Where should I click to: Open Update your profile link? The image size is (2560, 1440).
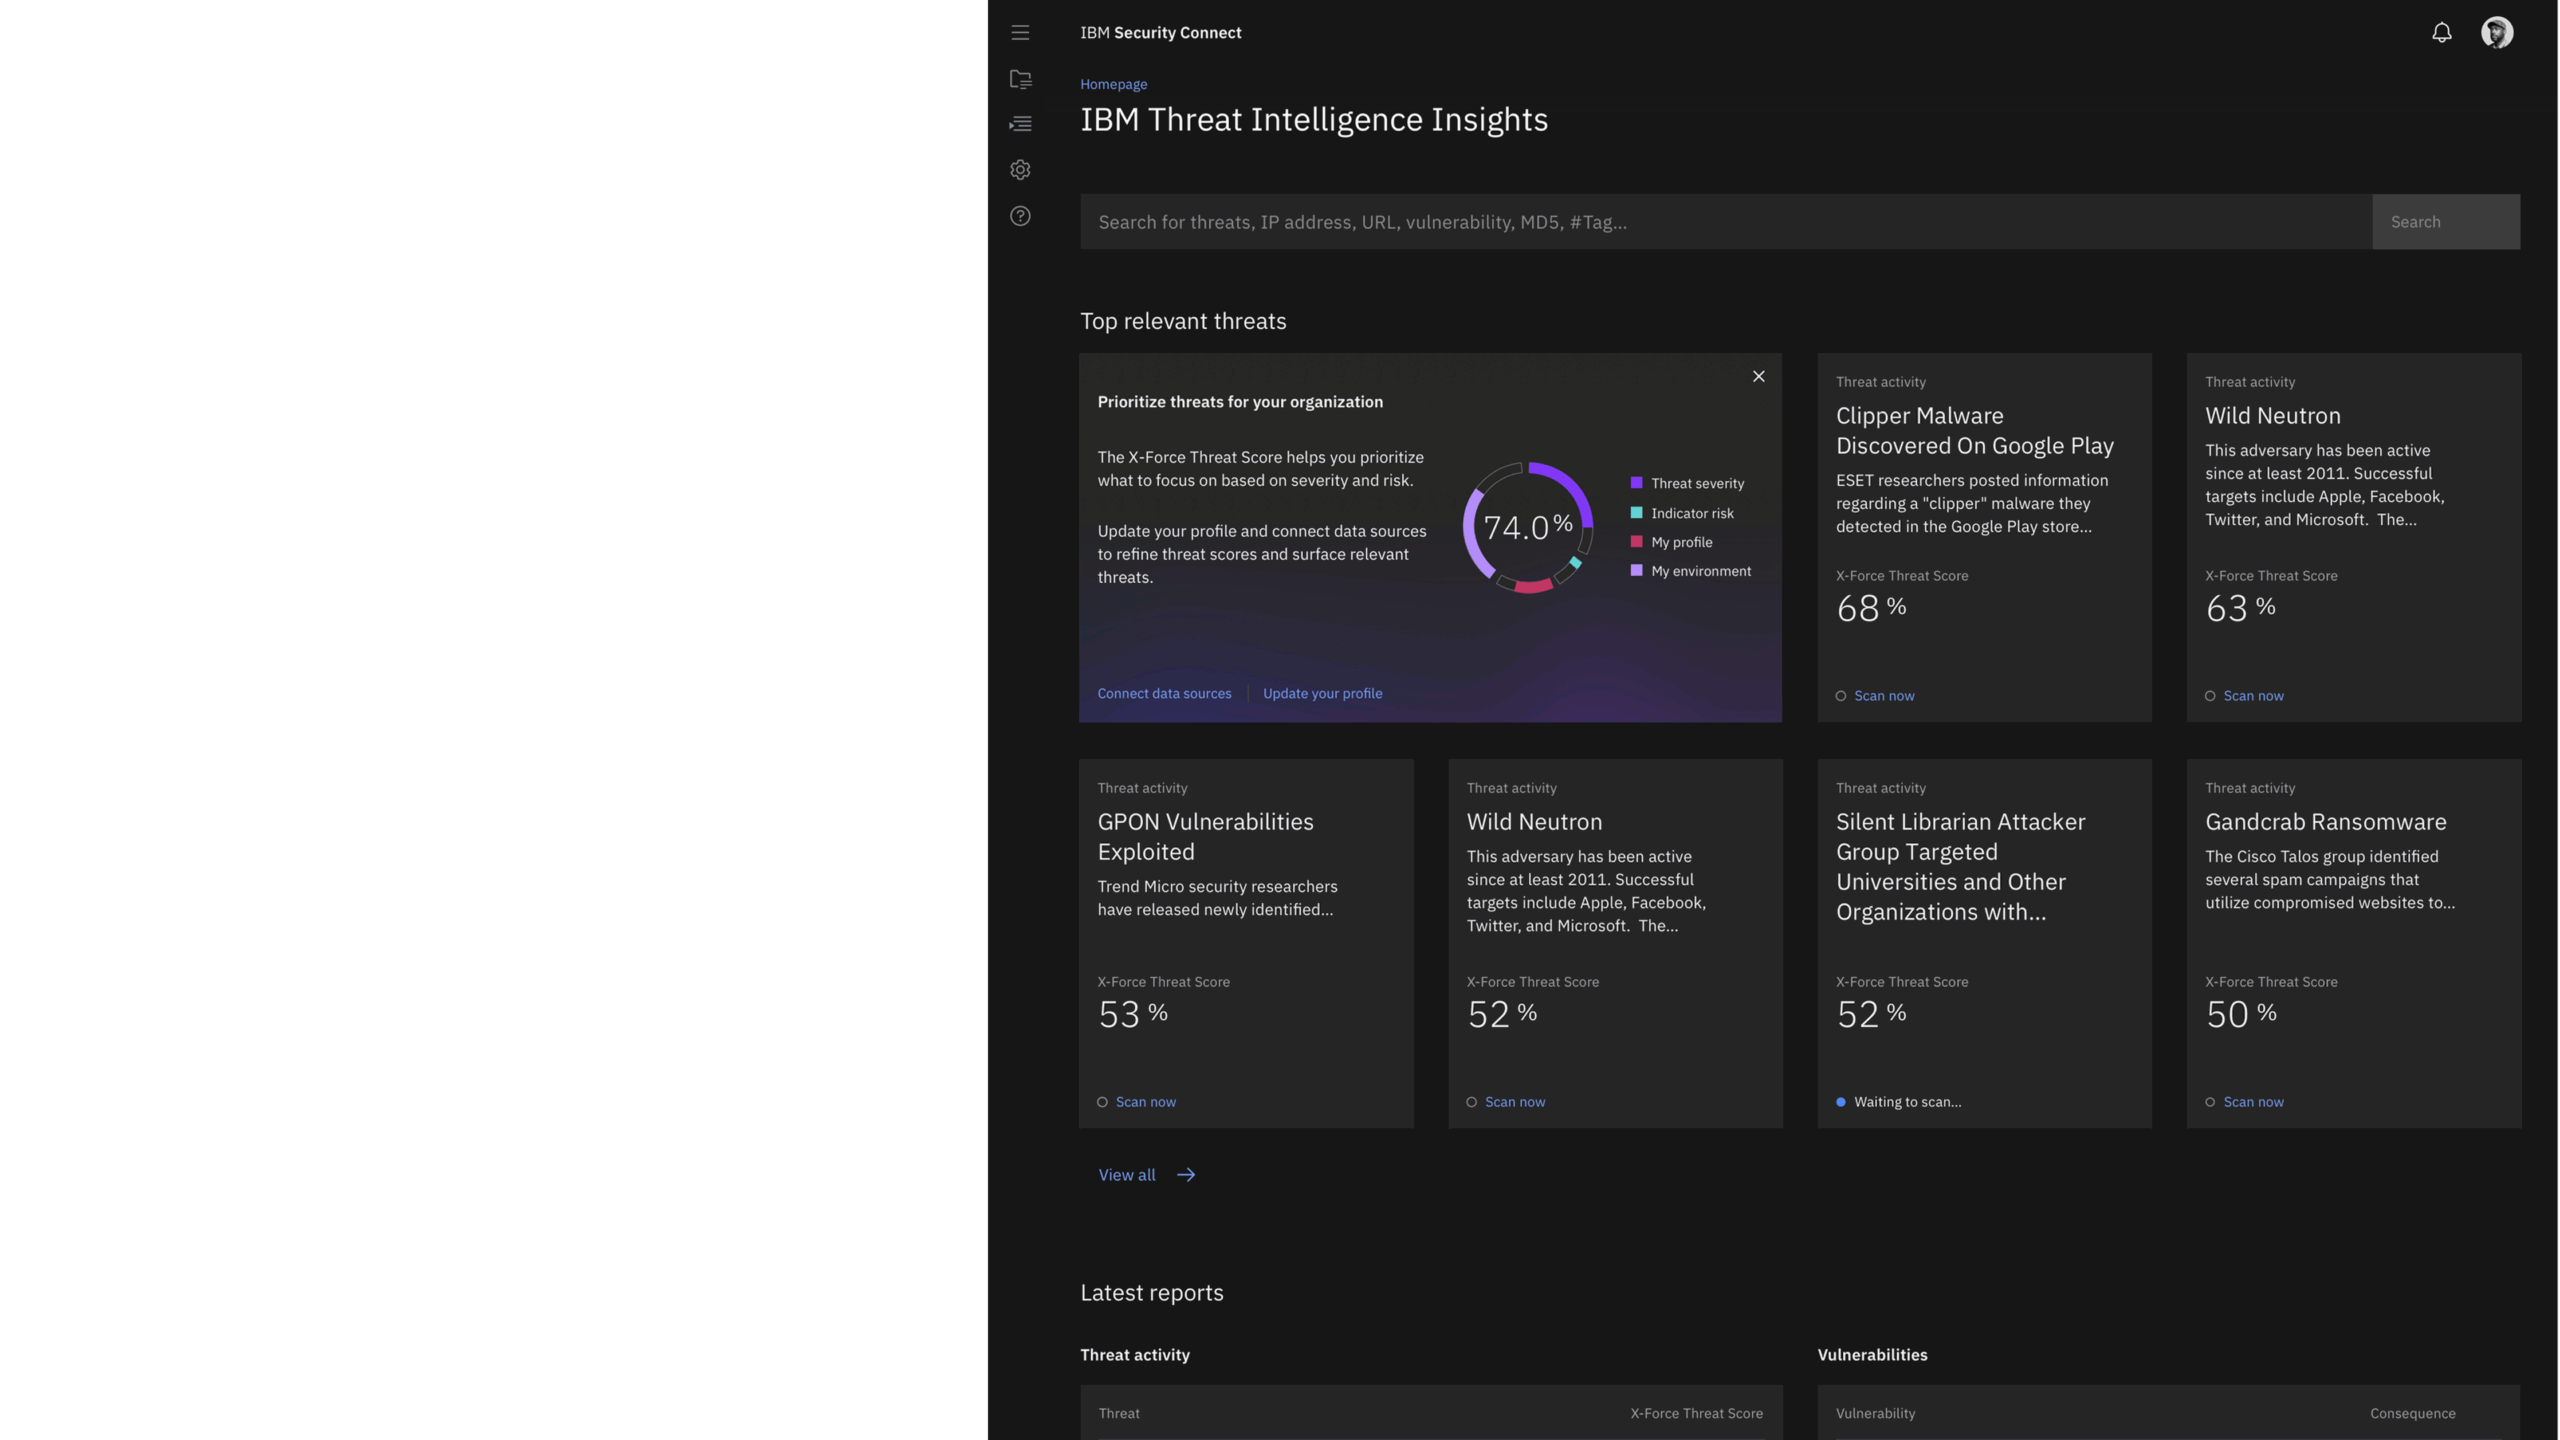pos(1322,693)
